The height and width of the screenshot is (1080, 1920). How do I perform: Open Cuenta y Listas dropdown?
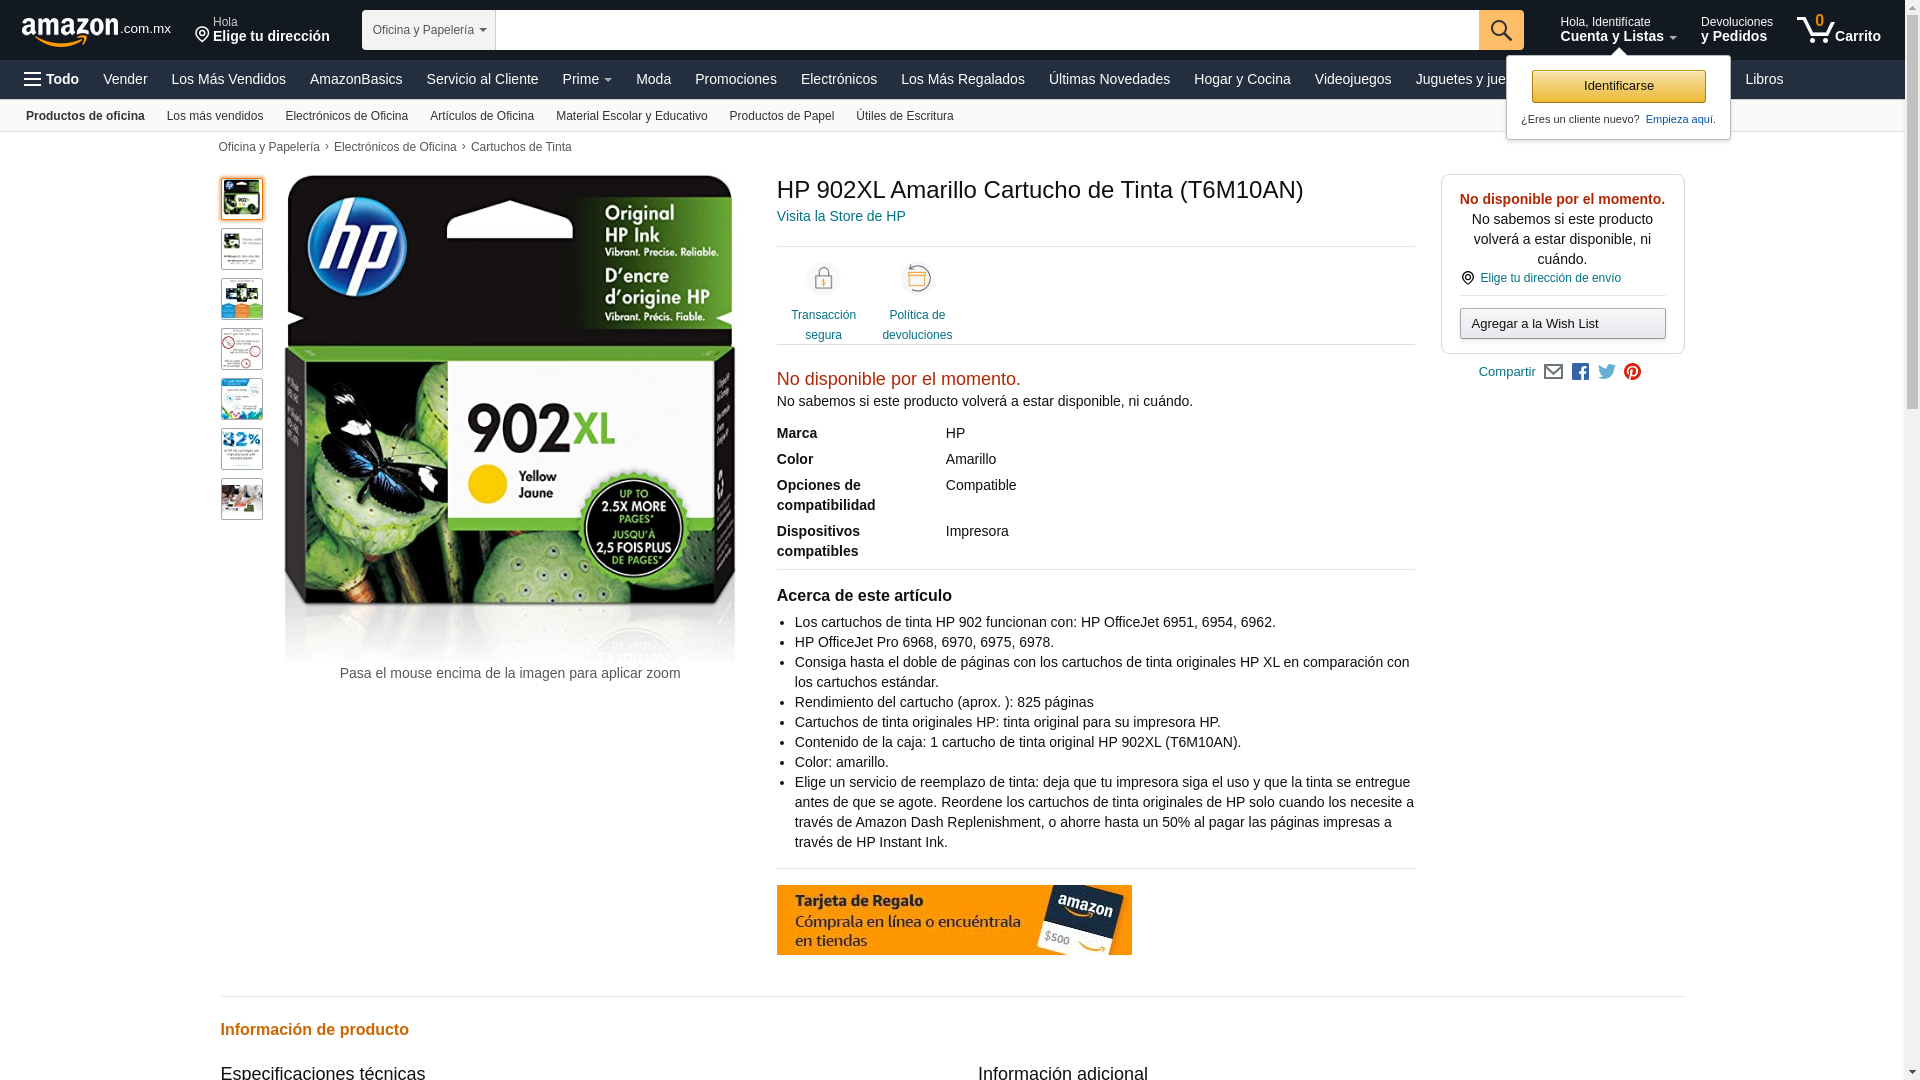tap(1618, 30)
